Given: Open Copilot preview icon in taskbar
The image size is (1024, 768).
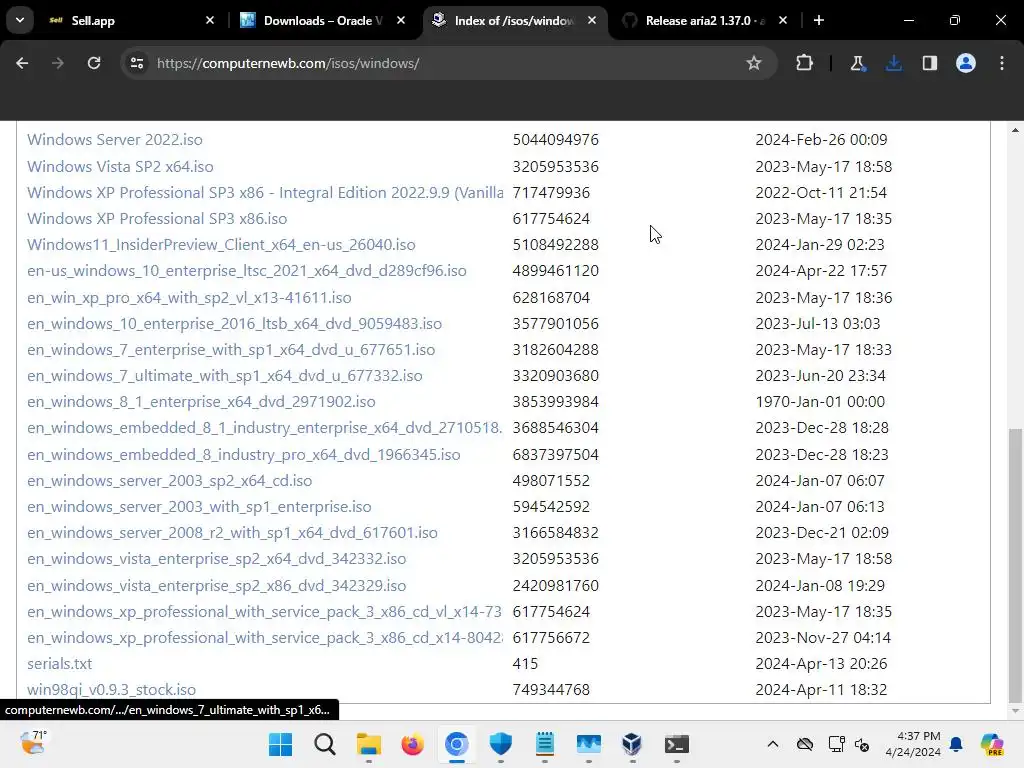Looking at the screenshot, I should pyautogui.click(x=992, y=744).
